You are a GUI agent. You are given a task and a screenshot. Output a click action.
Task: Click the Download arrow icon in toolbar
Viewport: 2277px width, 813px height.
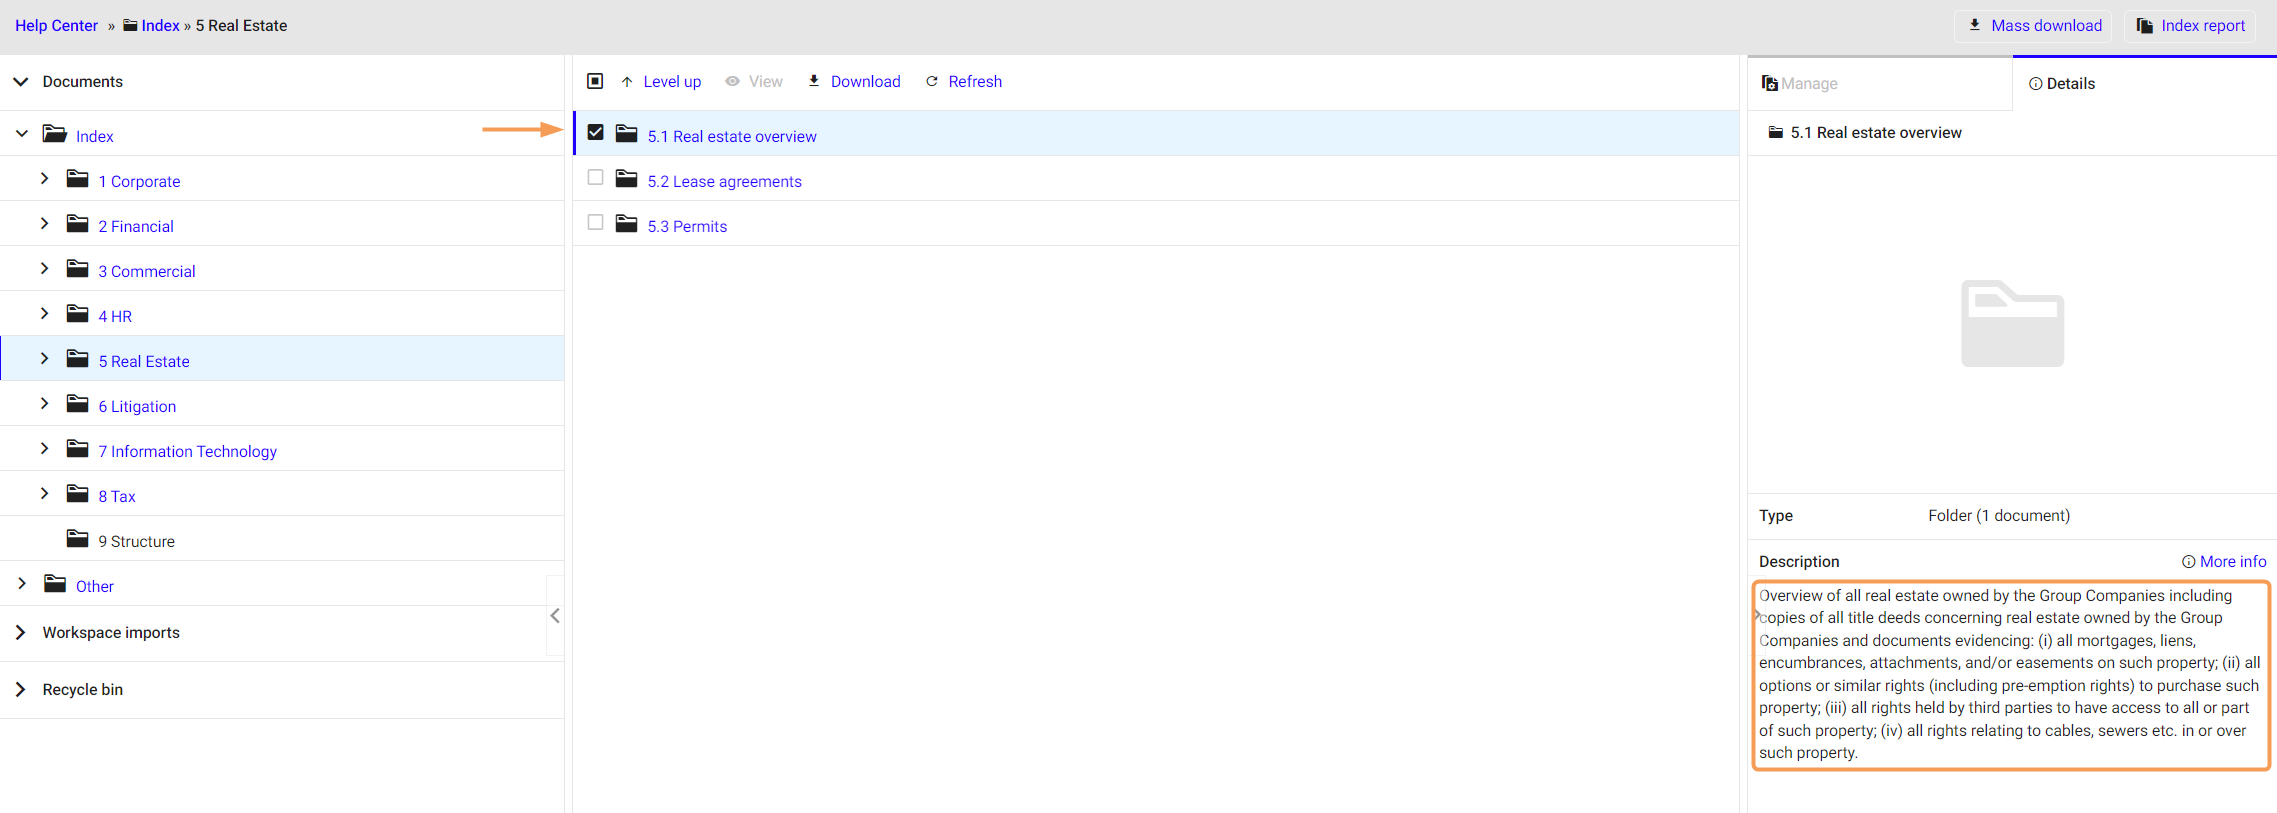[x=814, y=81]
